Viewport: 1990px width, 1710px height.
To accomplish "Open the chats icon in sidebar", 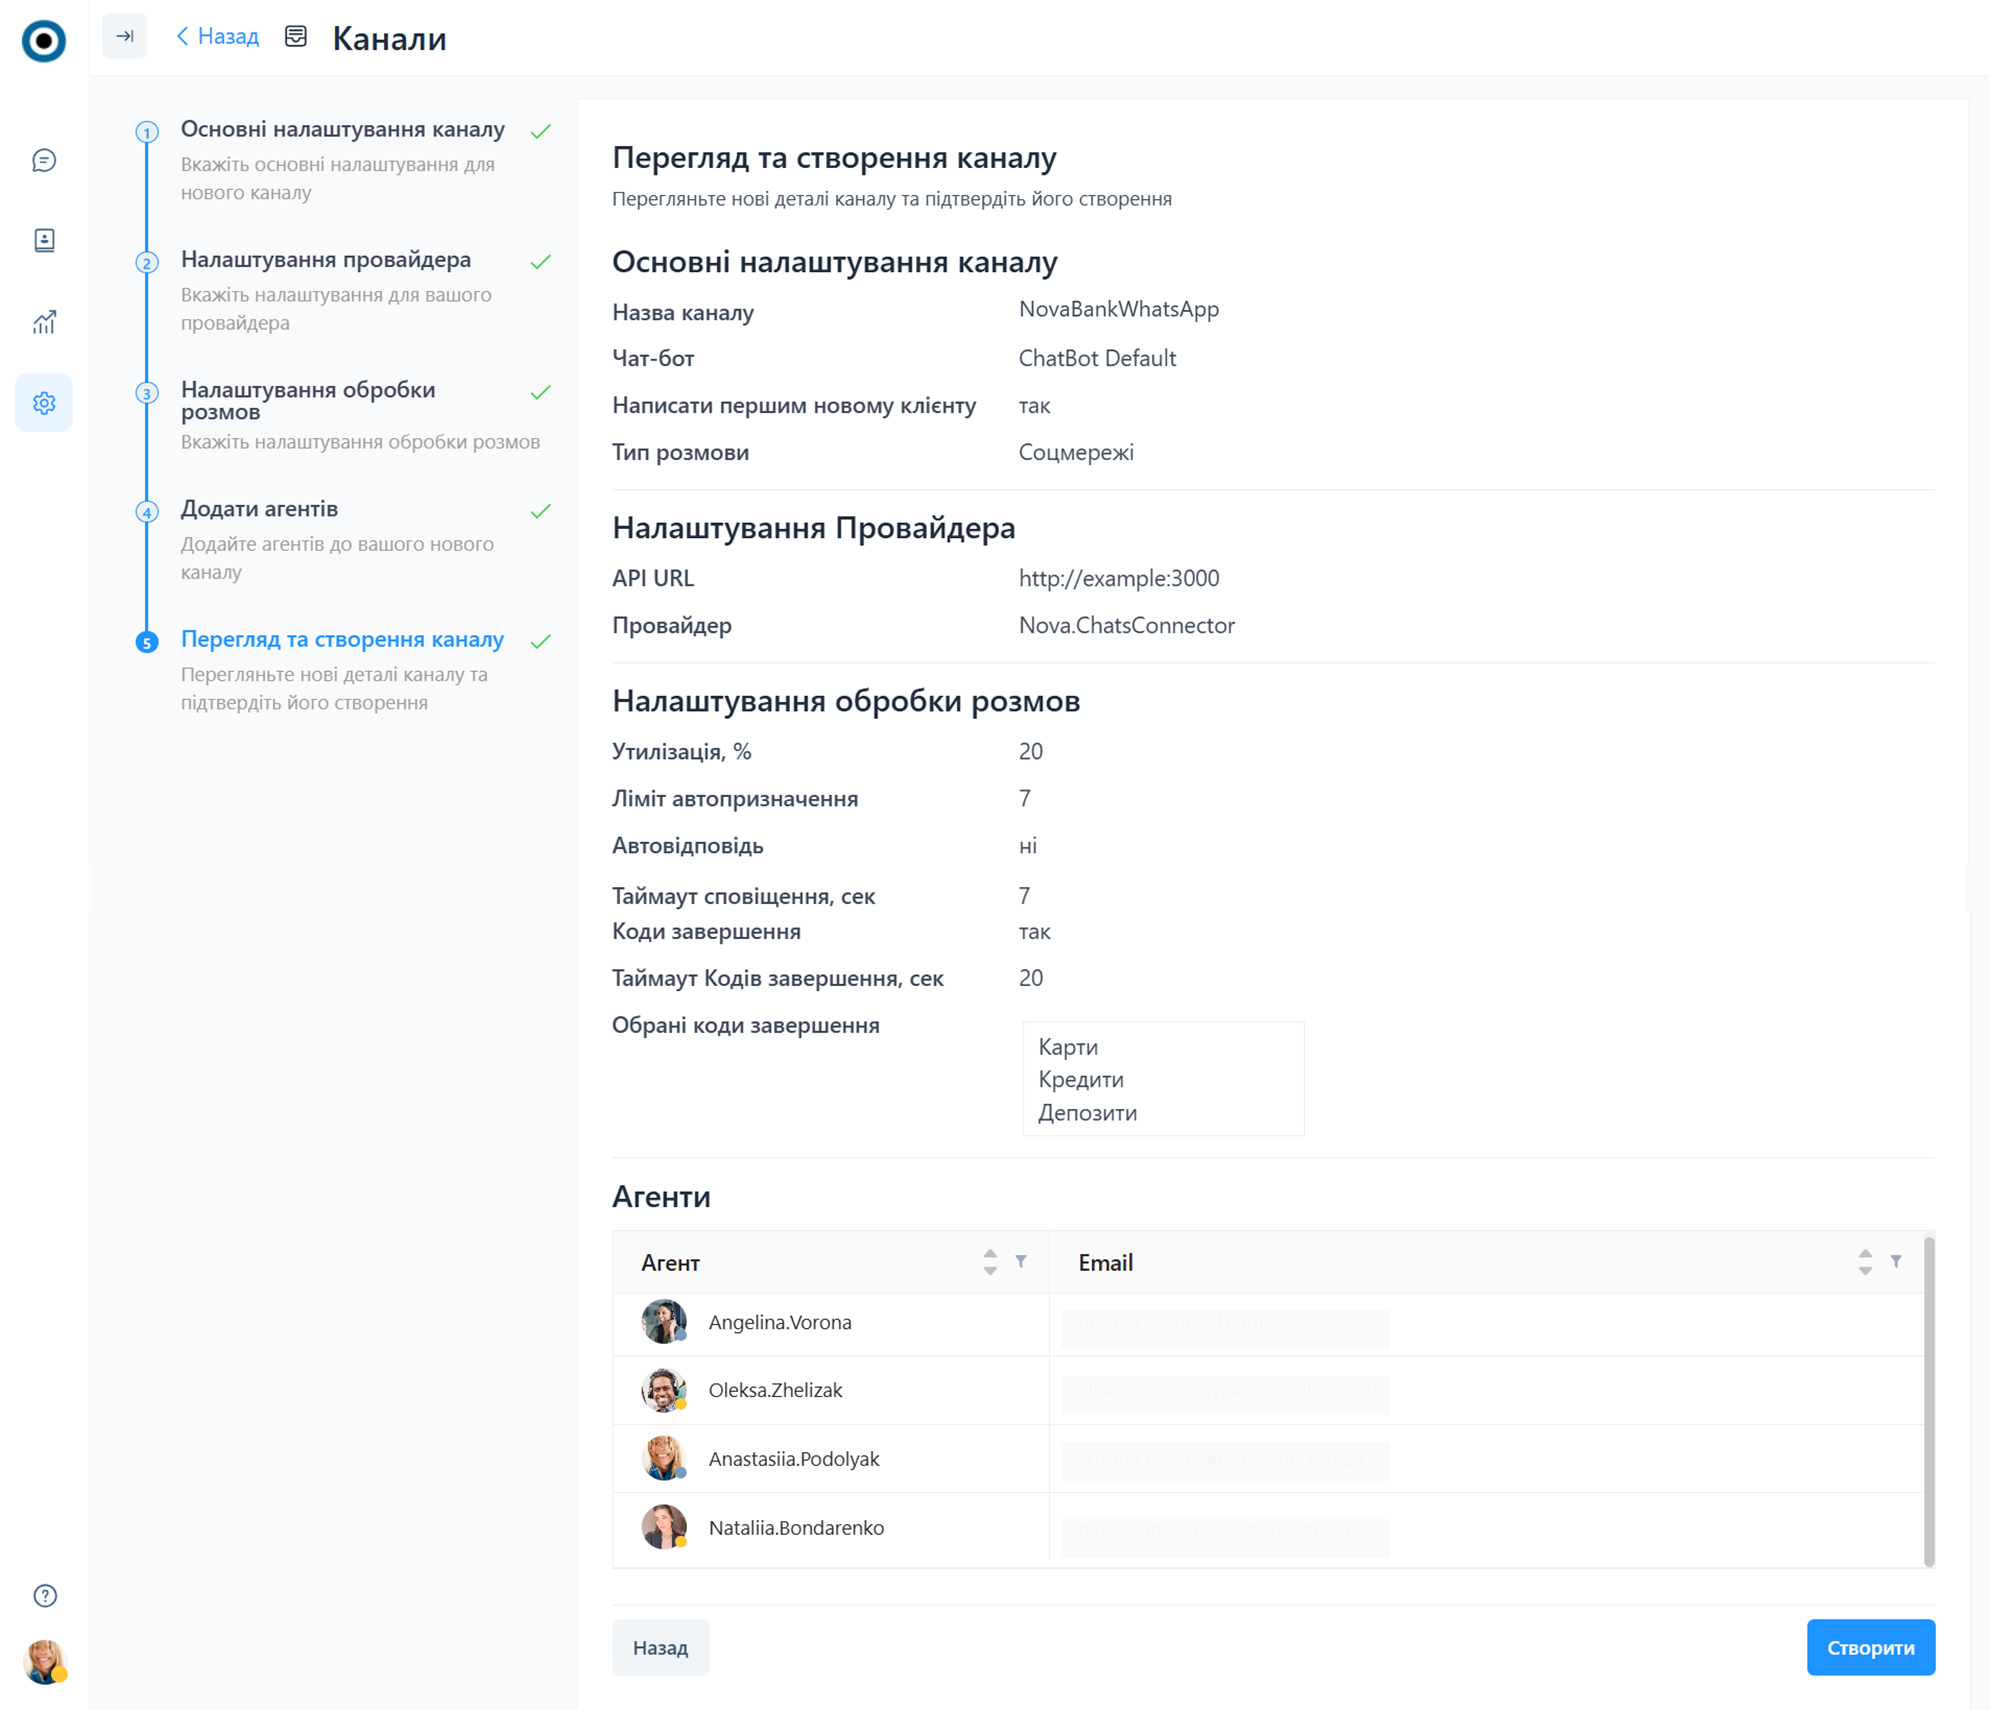I will coord(44,160).
